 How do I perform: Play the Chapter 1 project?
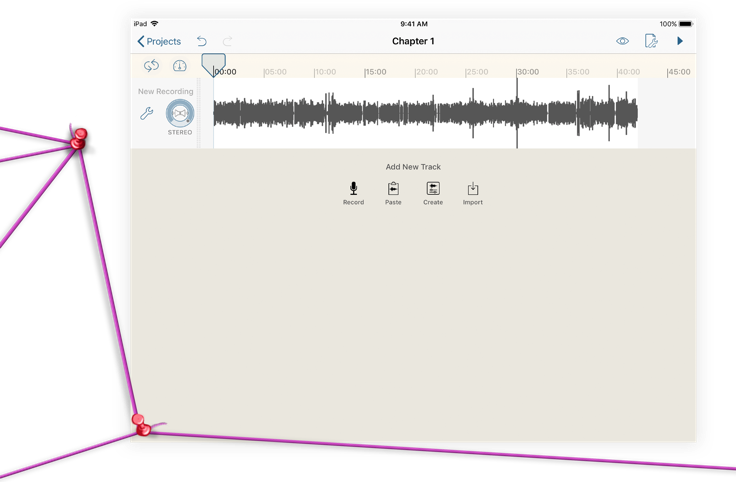point(680,41)
